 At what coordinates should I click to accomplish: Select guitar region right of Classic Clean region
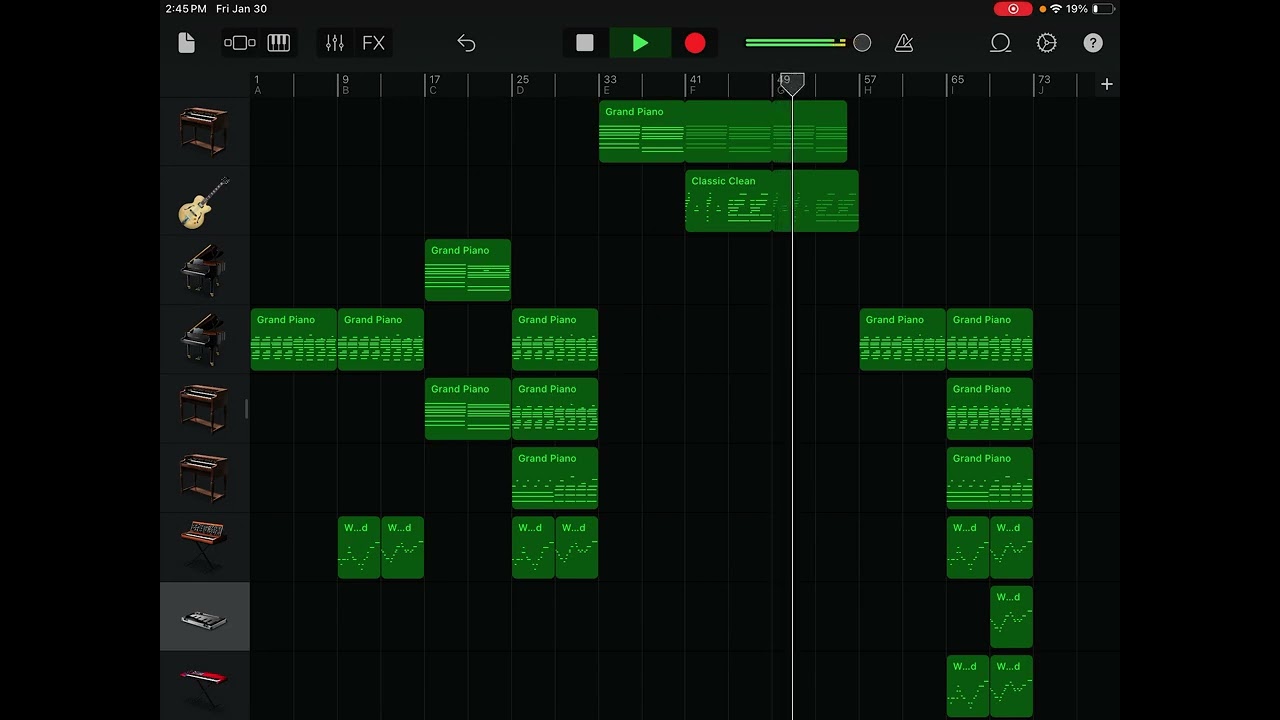pos(815,201)
